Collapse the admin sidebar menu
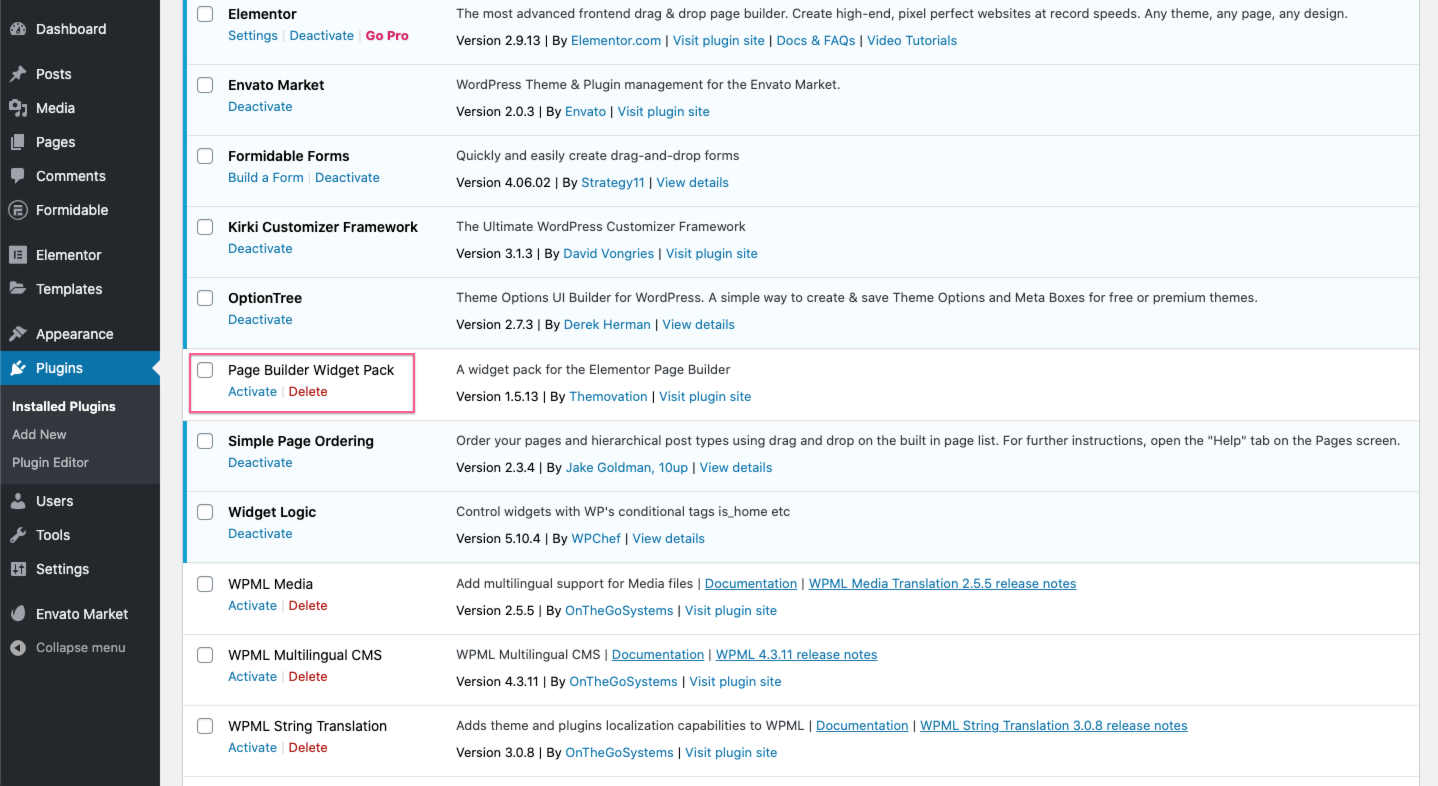The image size is (1438, 786). click(x=80, y=648)
